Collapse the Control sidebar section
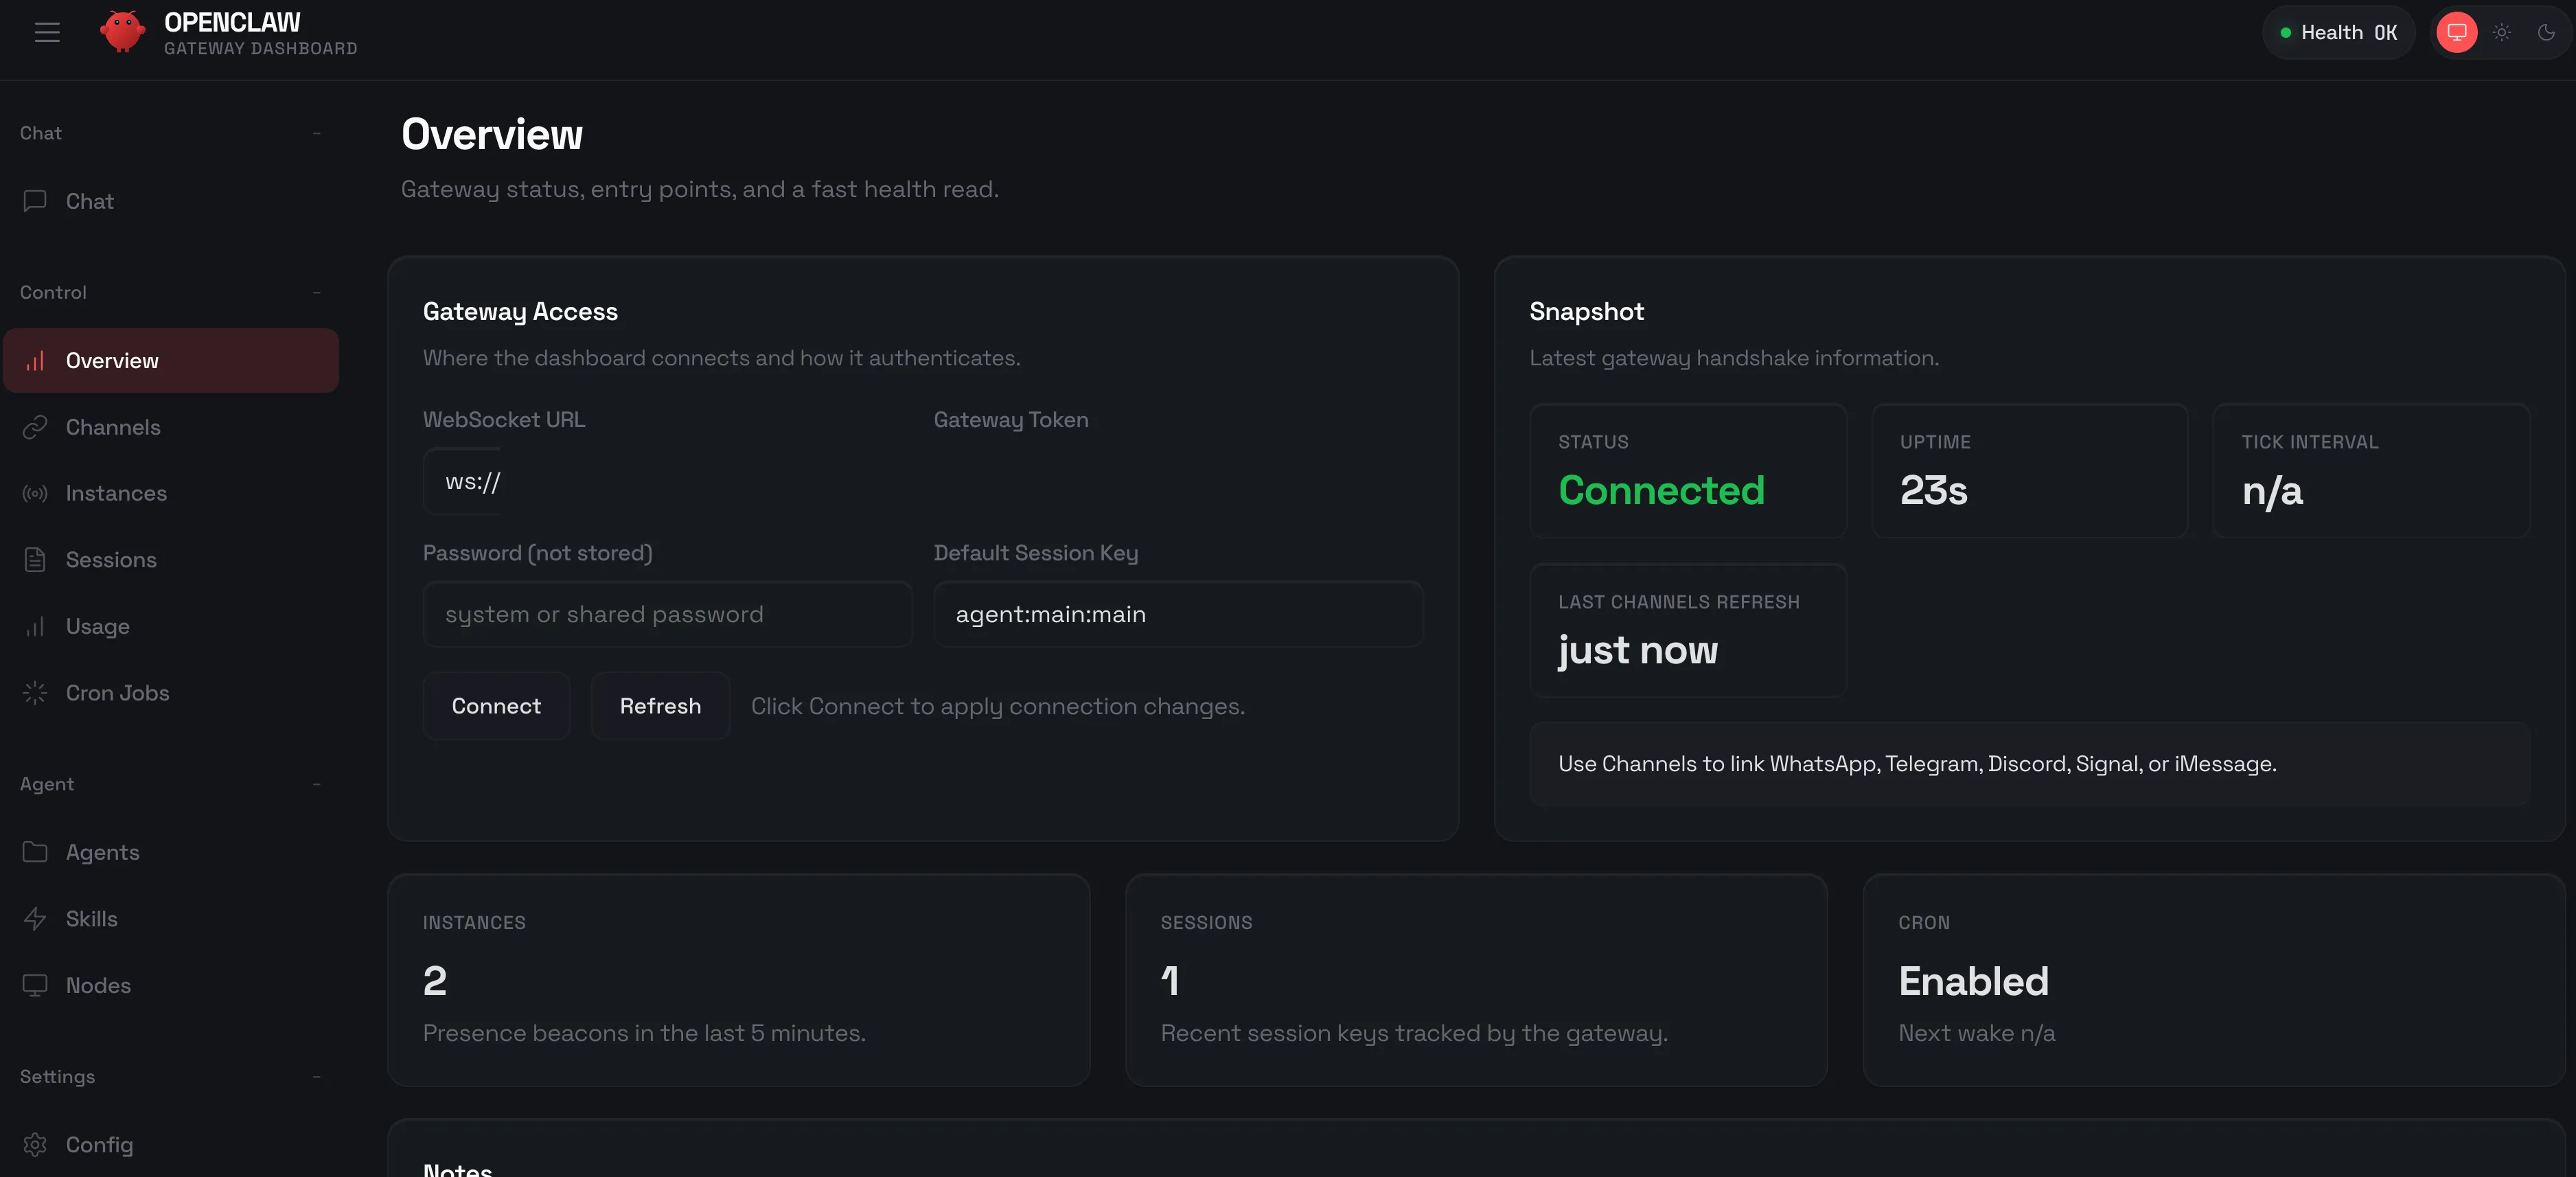The height and width of the screenshot is (1177, 2576). [x=316, y=292]
